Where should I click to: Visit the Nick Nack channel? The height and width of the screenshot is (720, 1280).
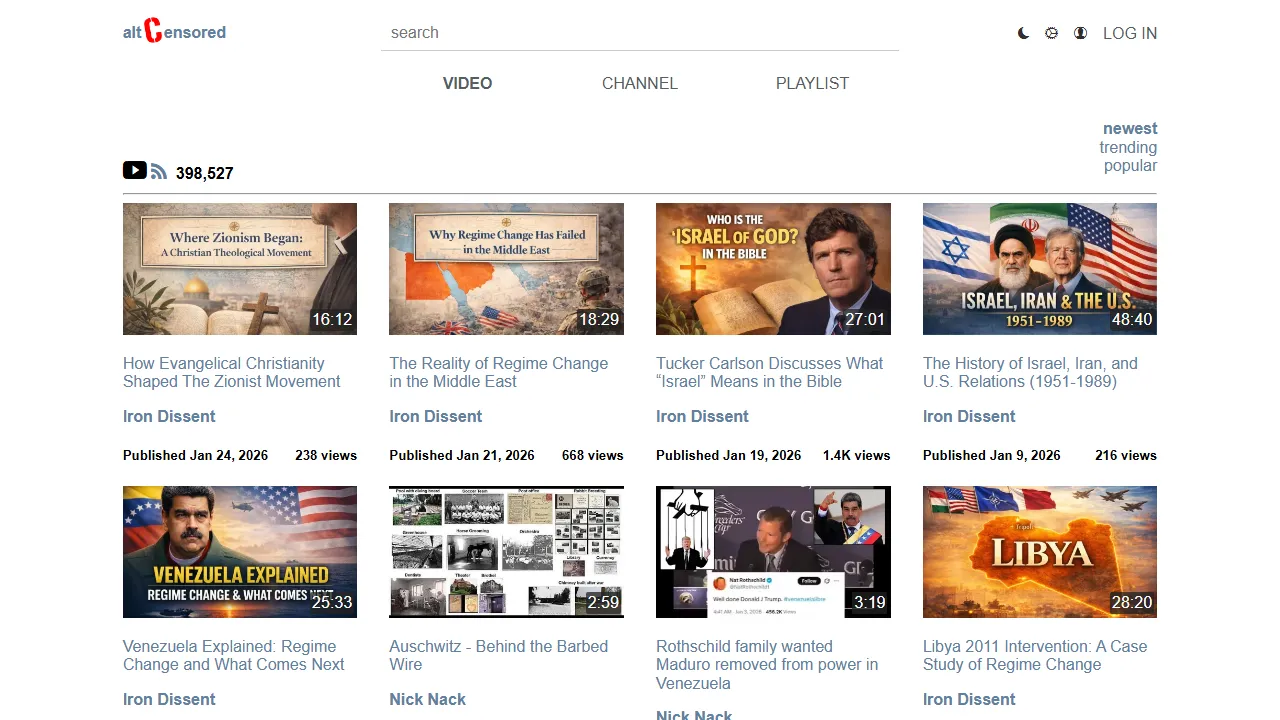tap(427, 699)
